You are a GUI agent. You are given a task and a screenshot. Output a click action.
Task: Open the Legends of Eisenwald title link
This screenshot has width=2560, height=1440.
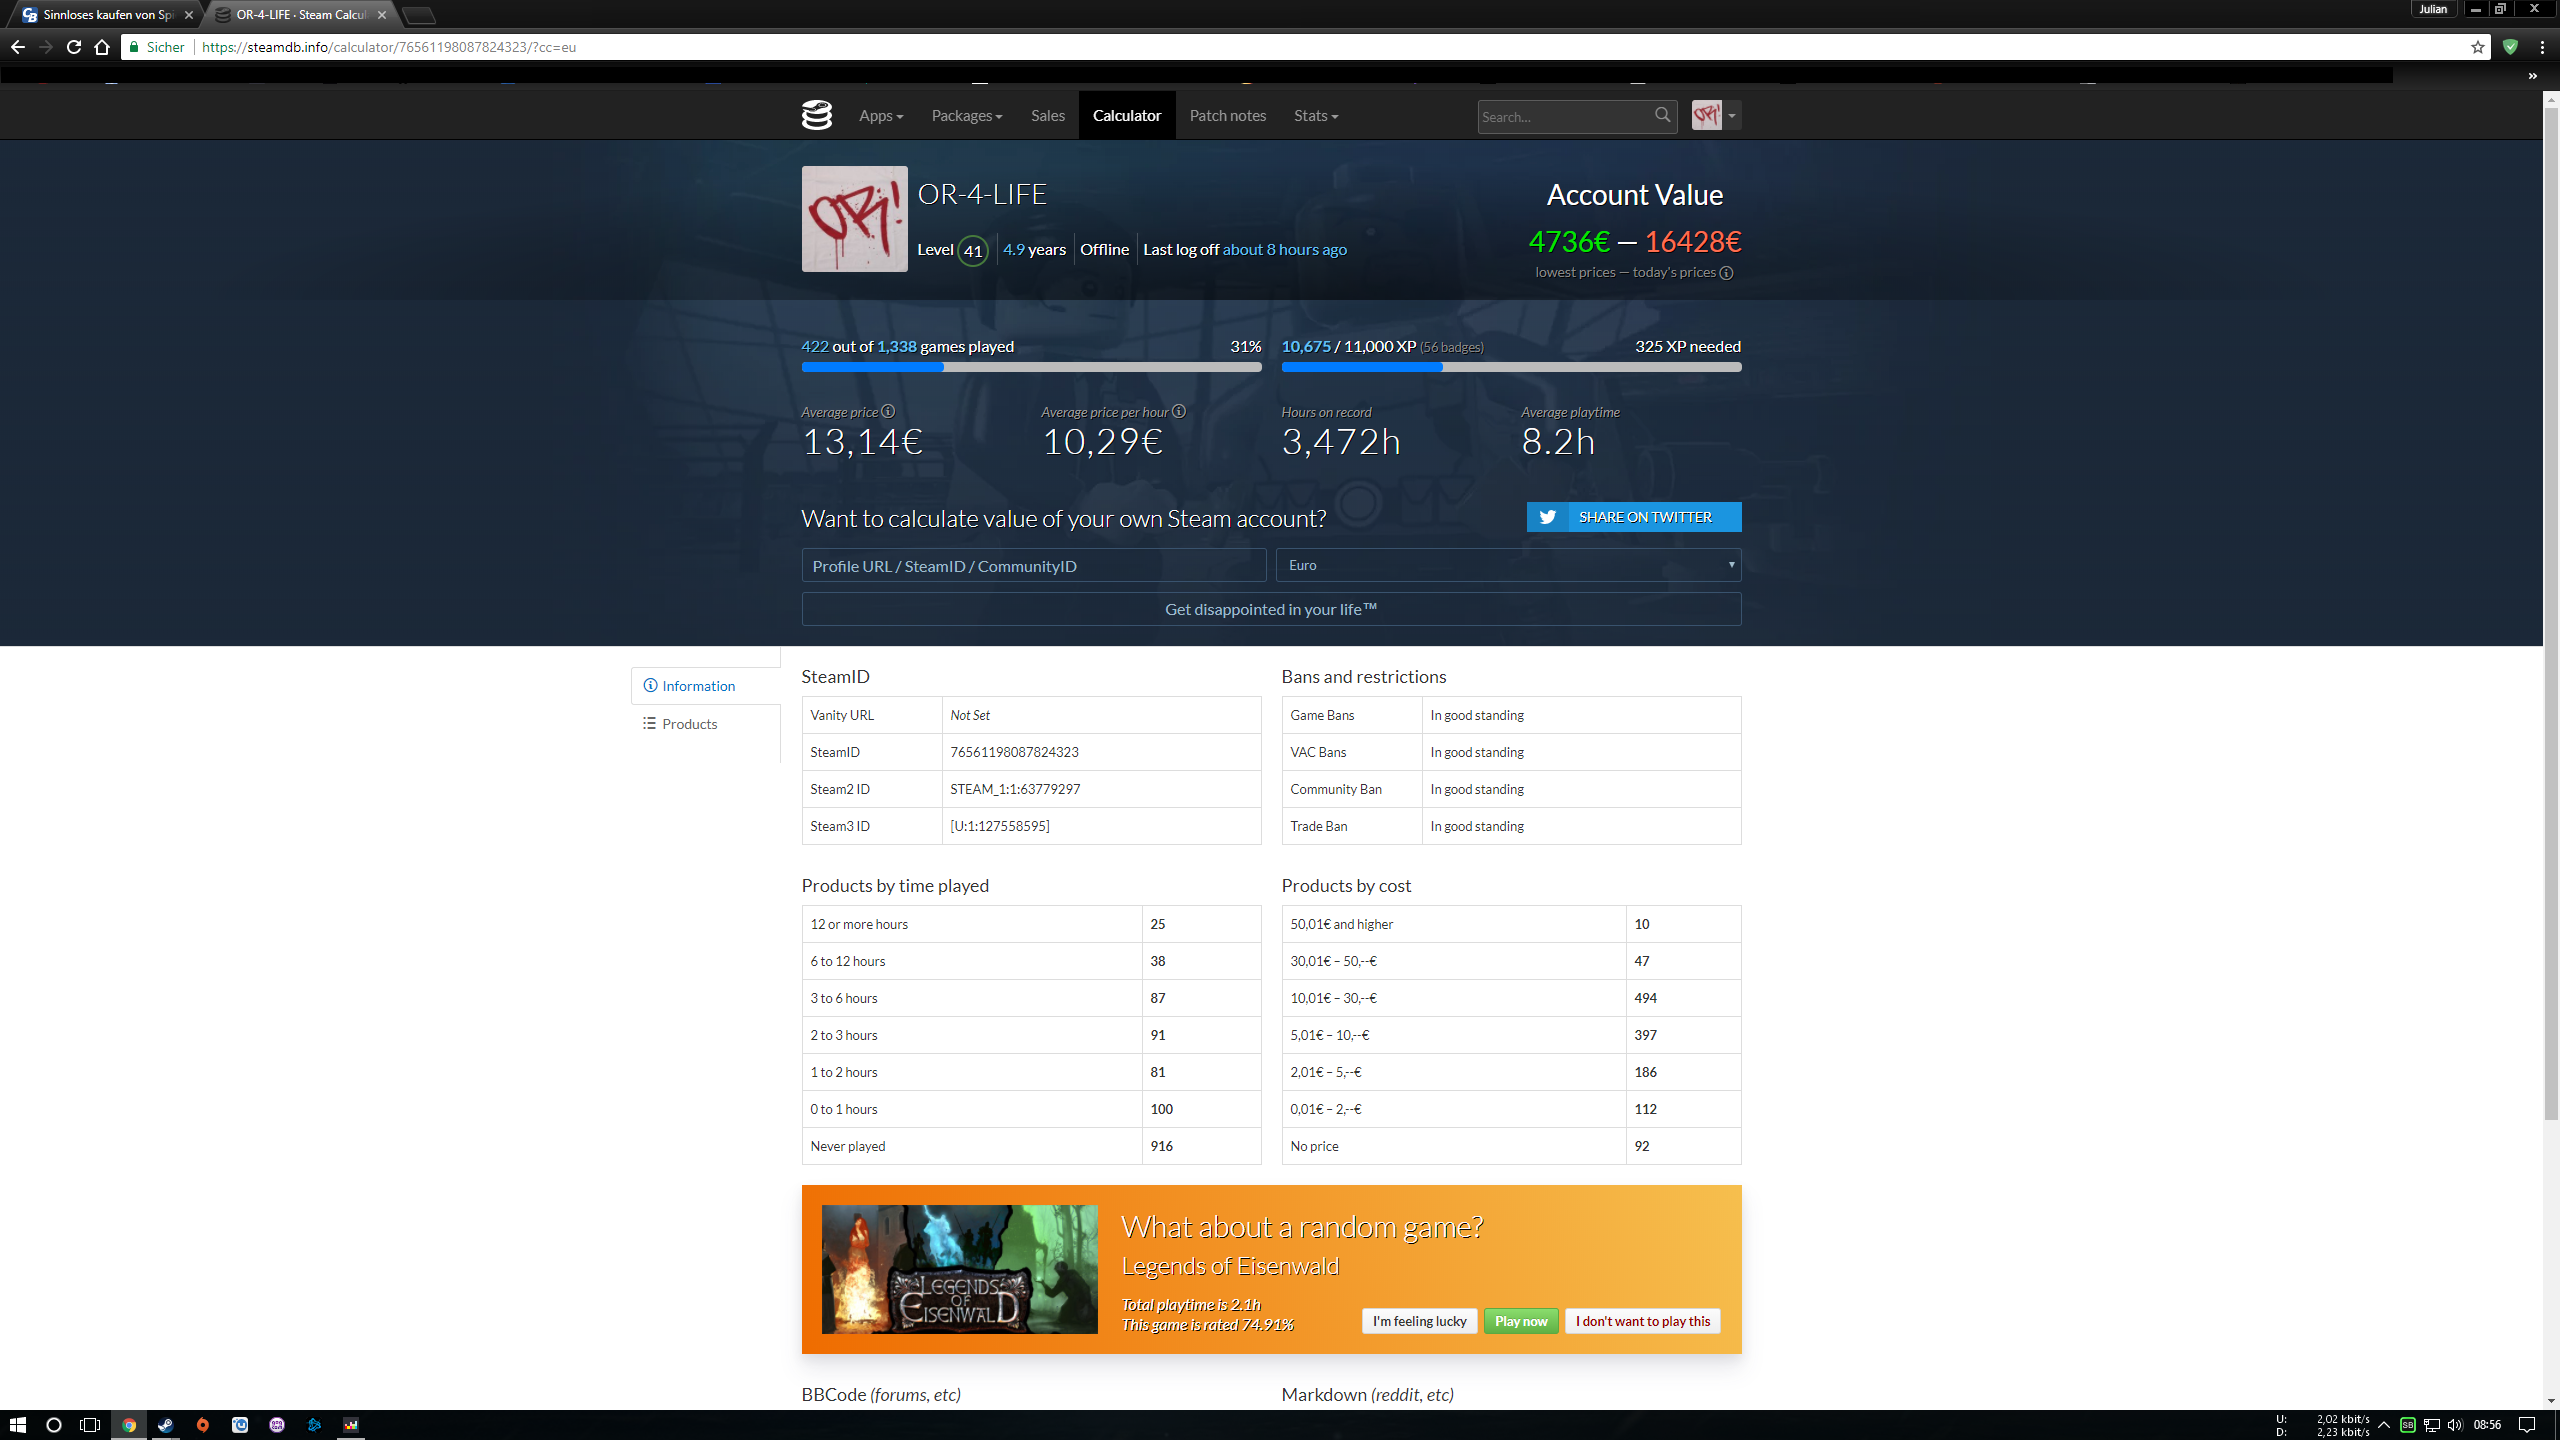pyautogui.click(x=1230, y=1266)
